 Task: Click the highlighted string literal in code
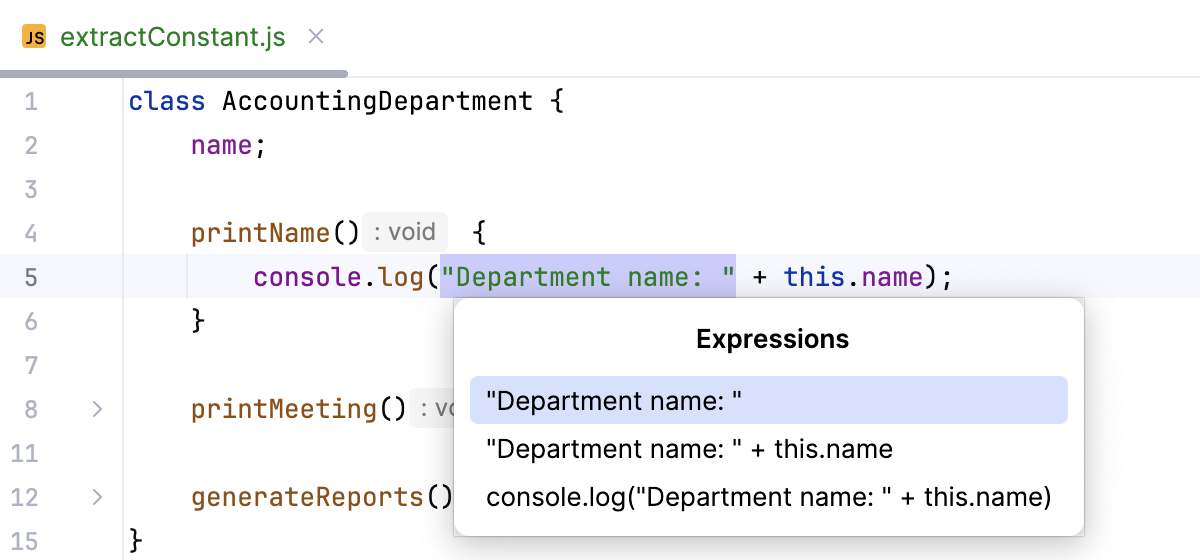(x=588, y=277)
